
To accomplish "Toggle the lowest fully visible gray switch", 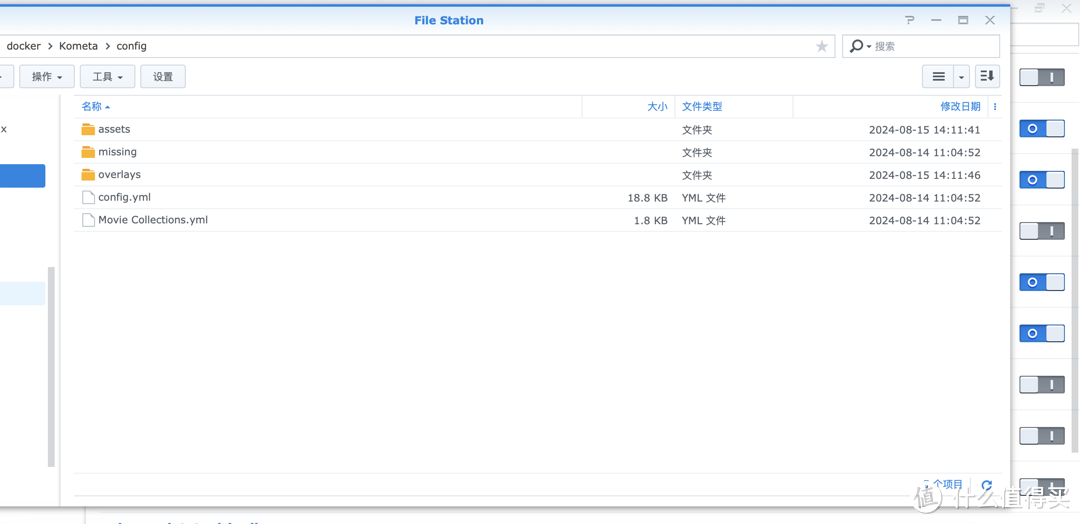I will click(x=1041, y=436).
